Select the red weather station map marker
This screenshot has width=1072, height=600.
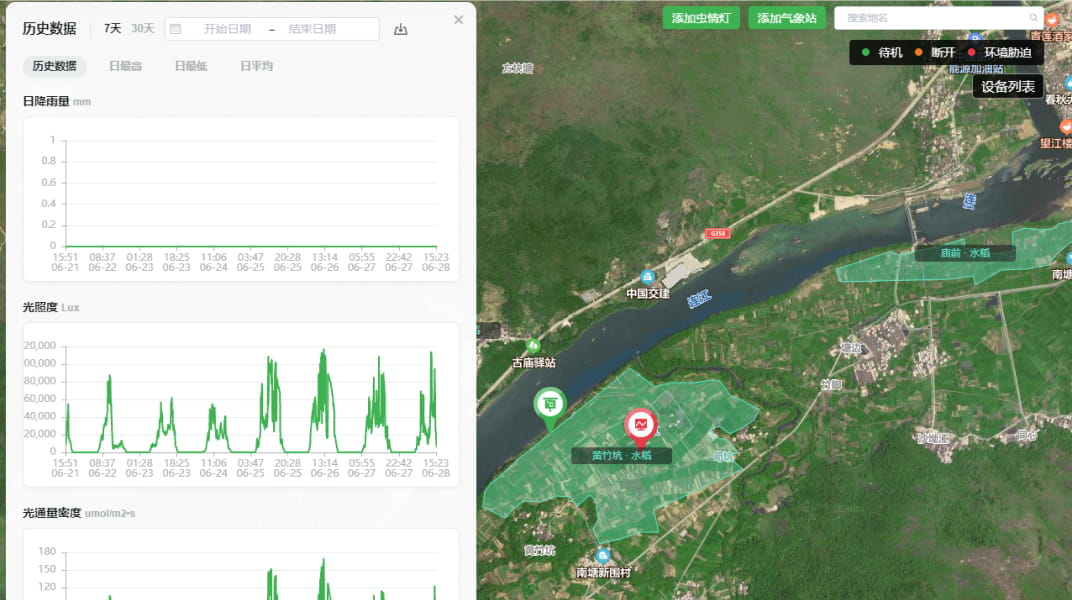click(641, 426)
